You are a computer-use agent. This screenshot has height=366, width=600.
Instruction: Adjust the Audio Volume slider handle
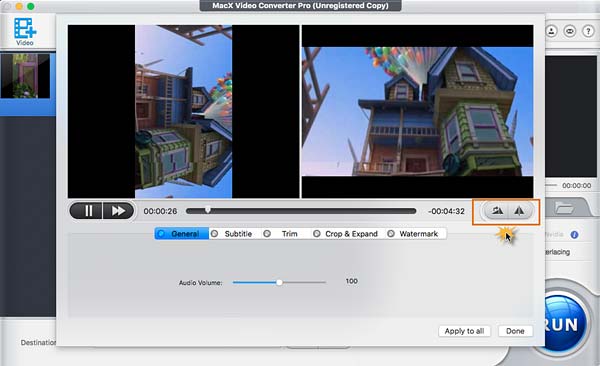279,283
